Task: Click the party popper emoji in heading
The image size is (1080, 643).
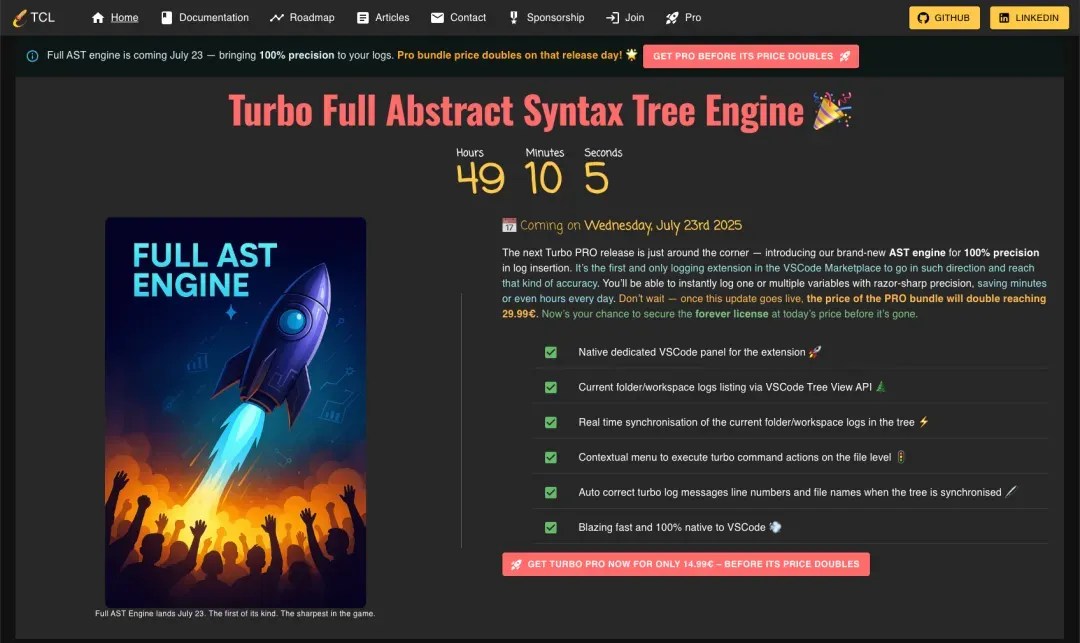Action: coord(832,110)
